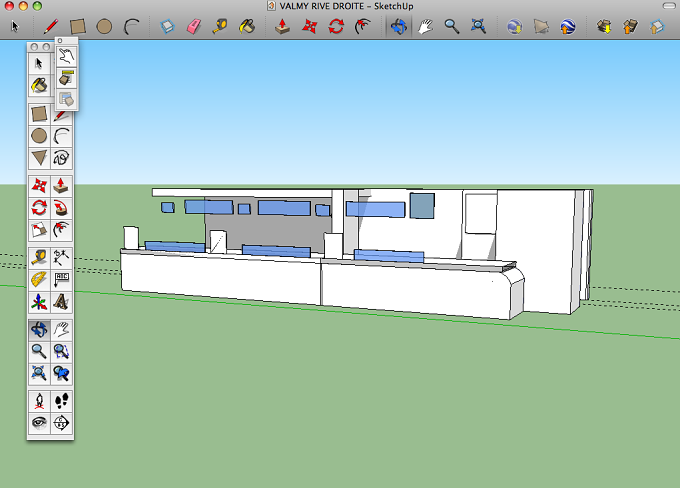Image resolution: width=680 pixels, height=488 pixels.
Task: Select the Follow Me tool
Action: click(x=61, y=208)
